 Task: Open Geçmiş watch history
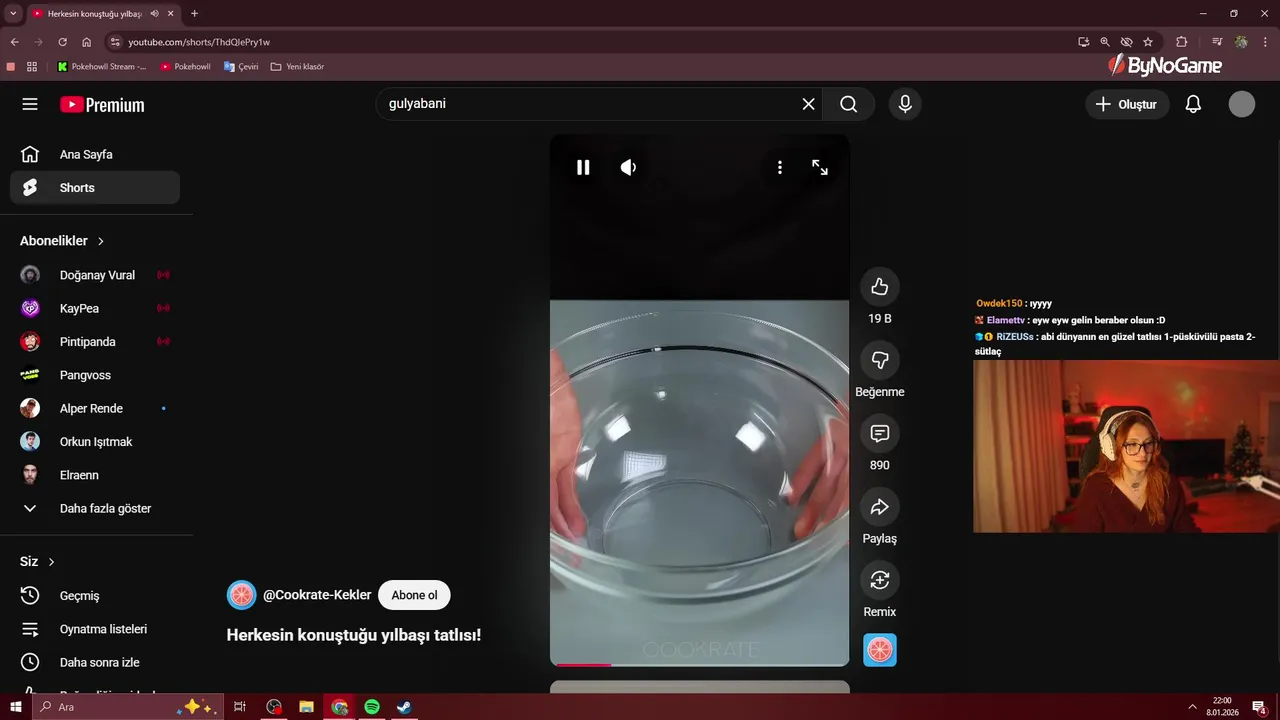(95, 595)
